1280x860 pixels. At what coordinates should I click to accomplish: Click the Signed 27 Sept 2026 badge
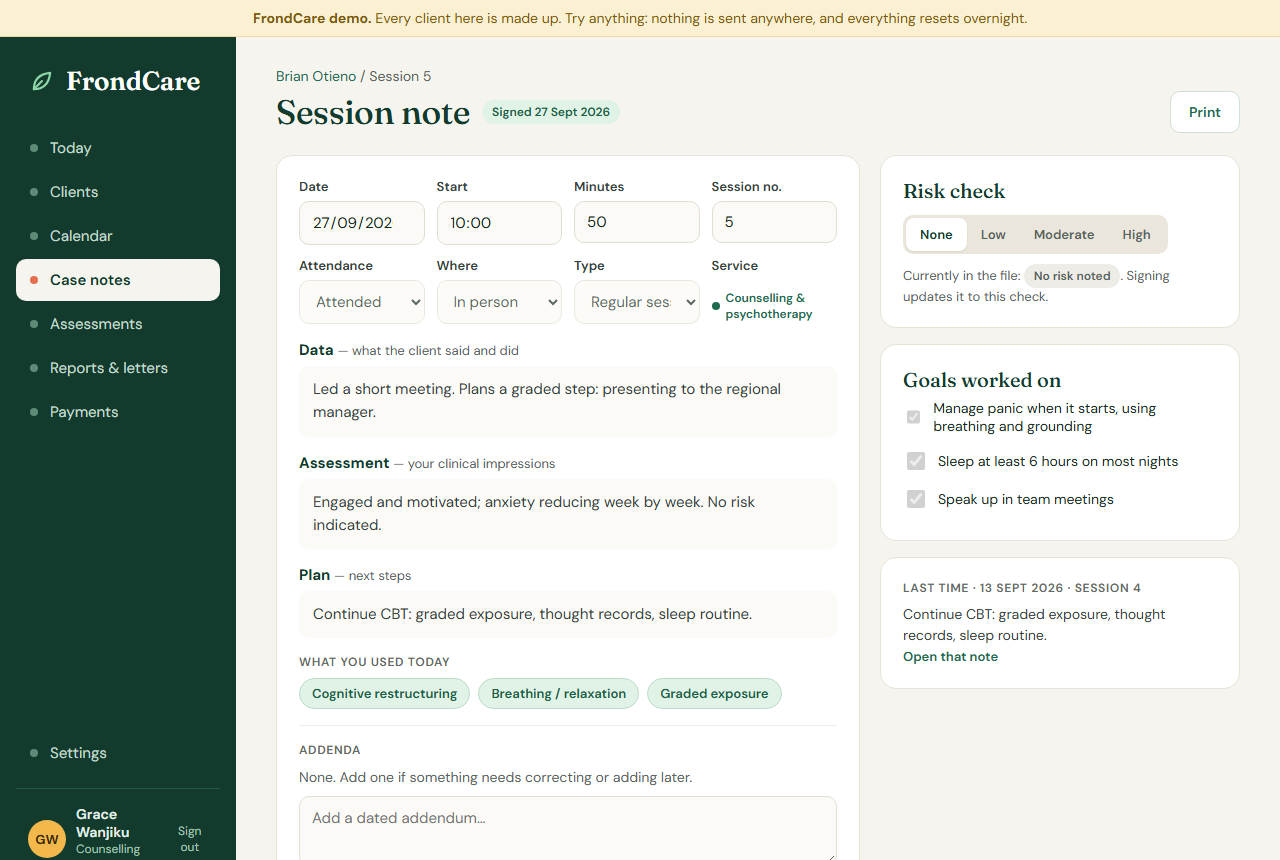(551, 112)
